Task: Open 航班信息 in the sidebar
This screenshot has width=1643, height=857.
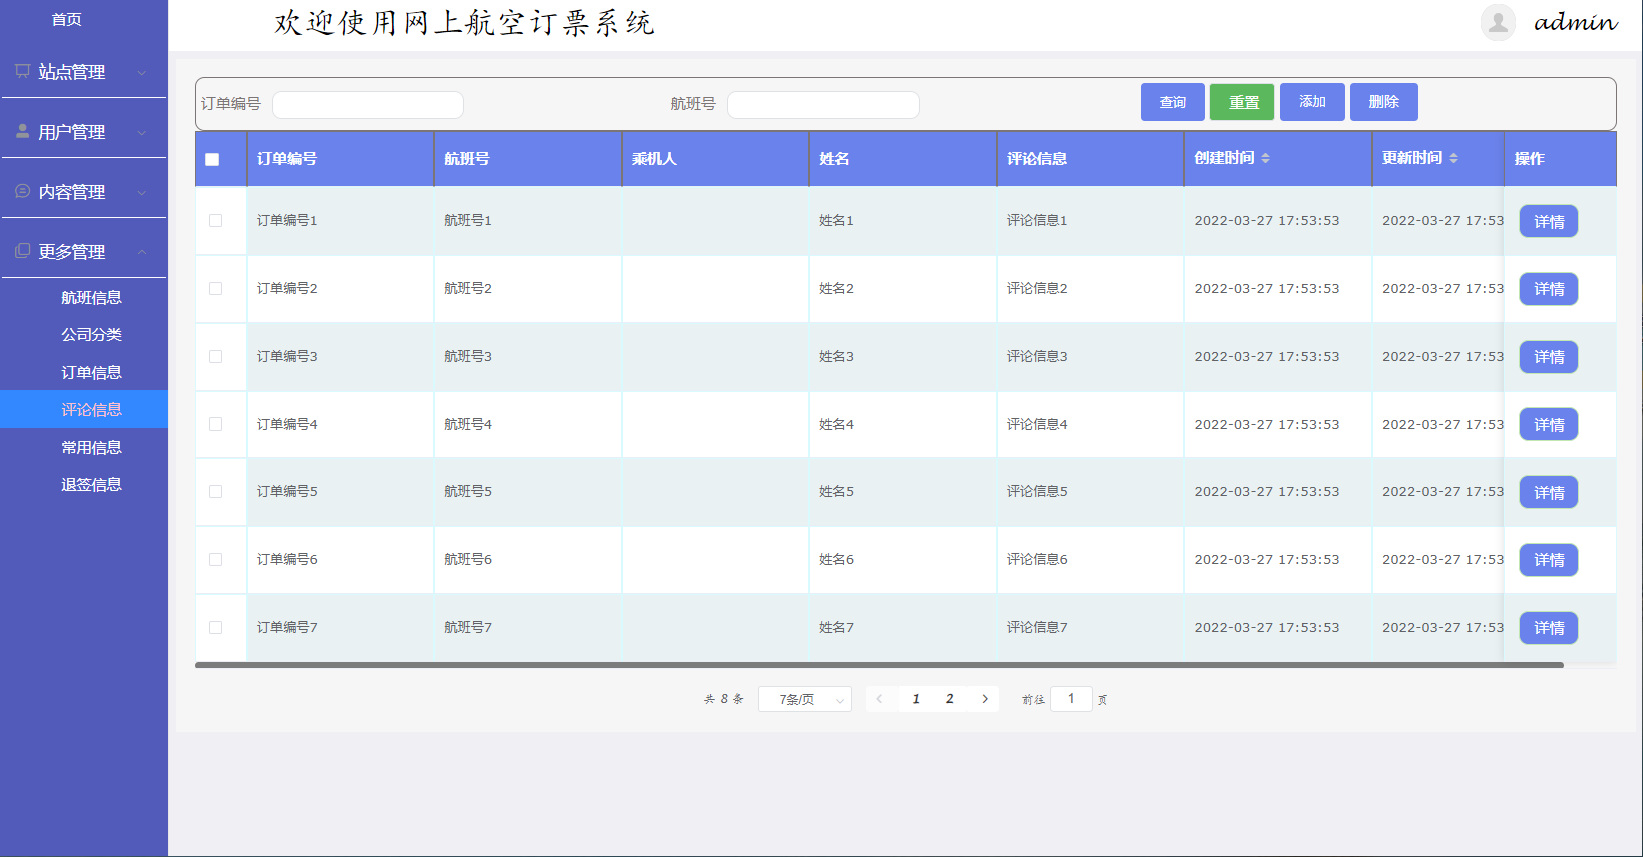Action: pos(91,297)
